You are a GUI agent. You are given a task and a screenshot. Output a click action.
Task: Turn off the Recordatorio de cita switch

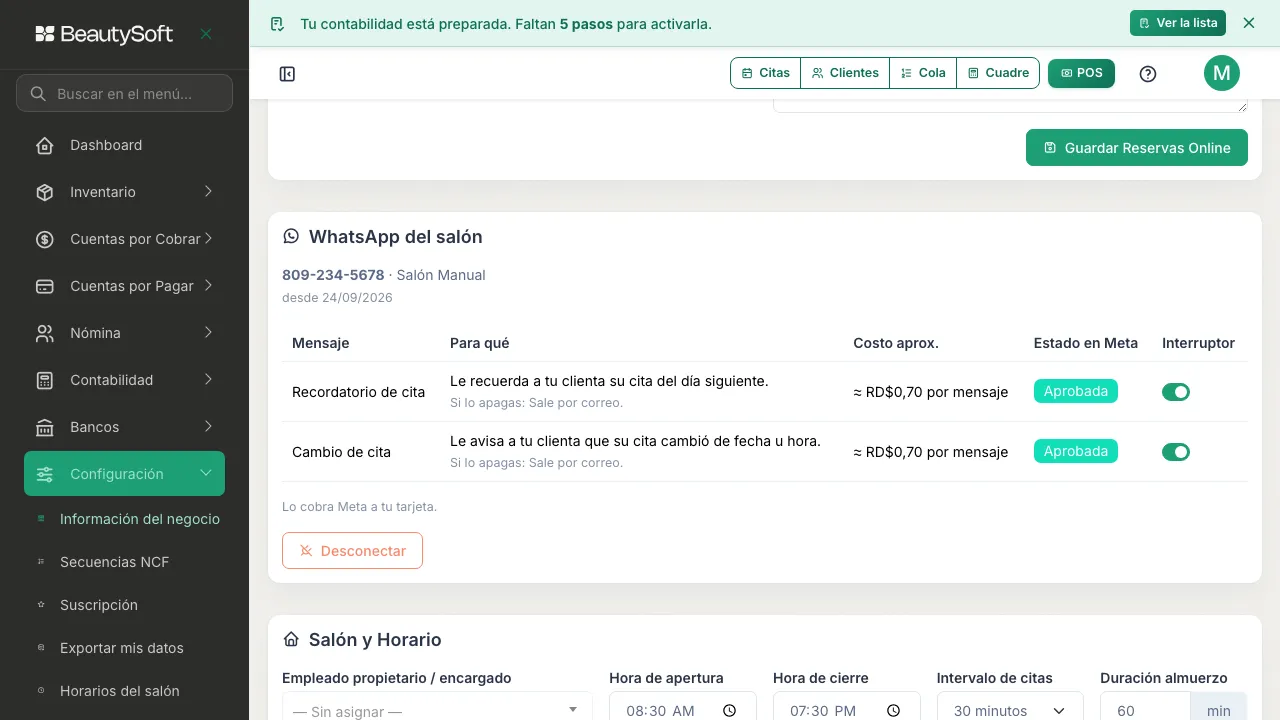click(x=1176, y=392)
